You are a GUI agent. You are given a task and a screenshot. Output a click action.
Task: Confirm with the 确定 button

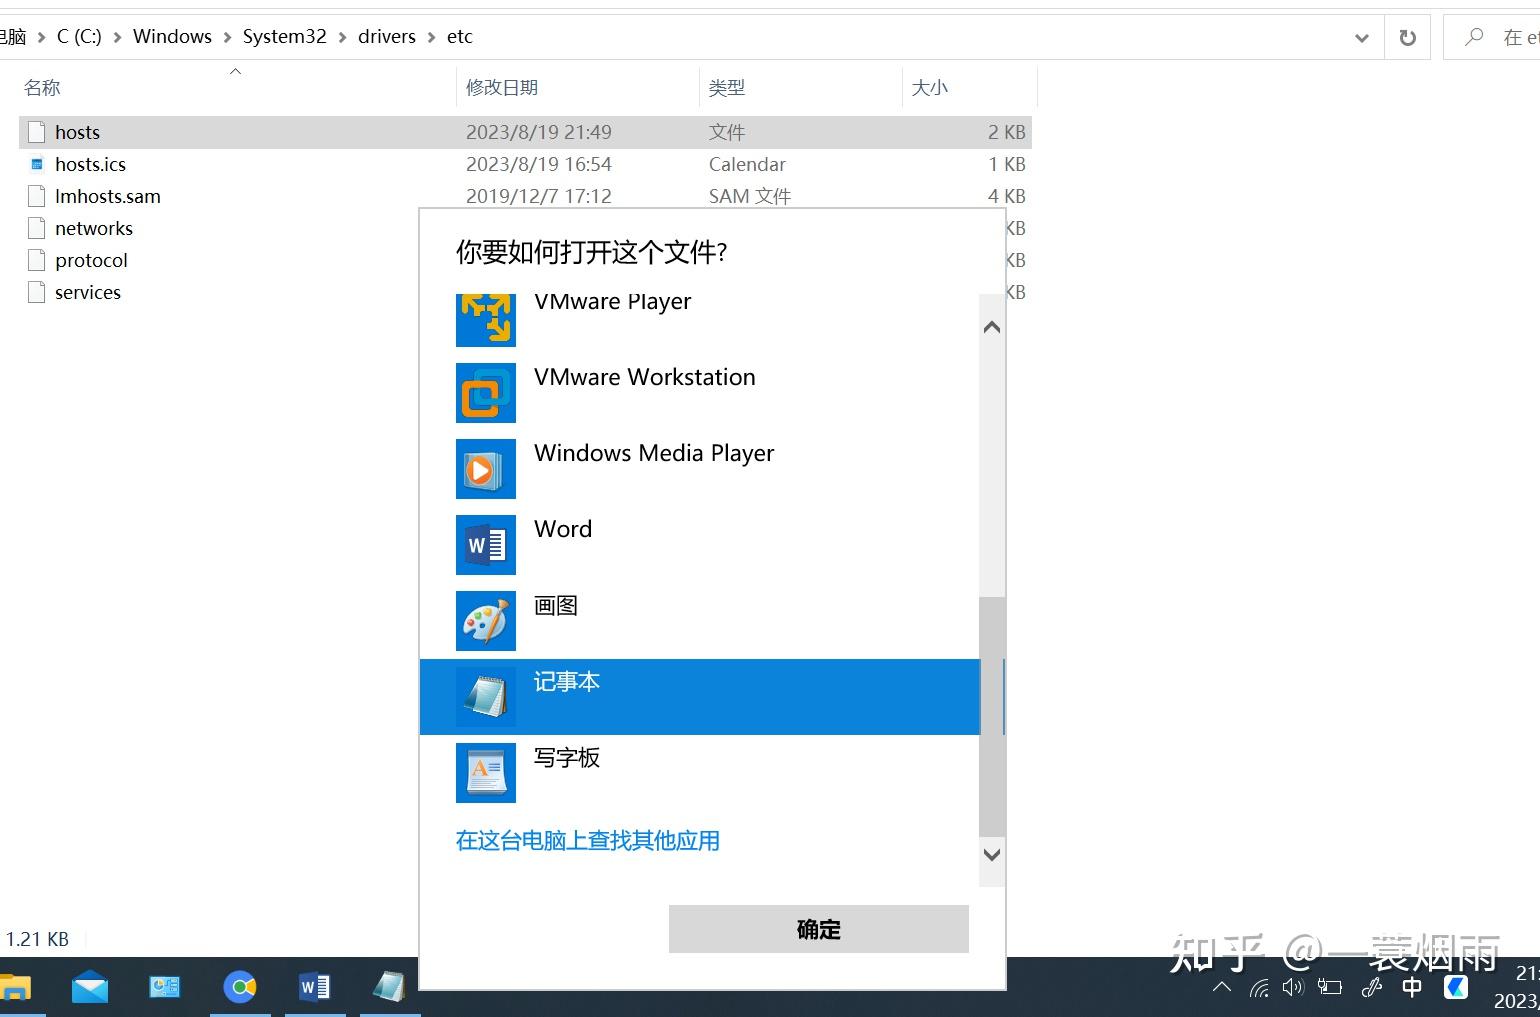[819, 929]
